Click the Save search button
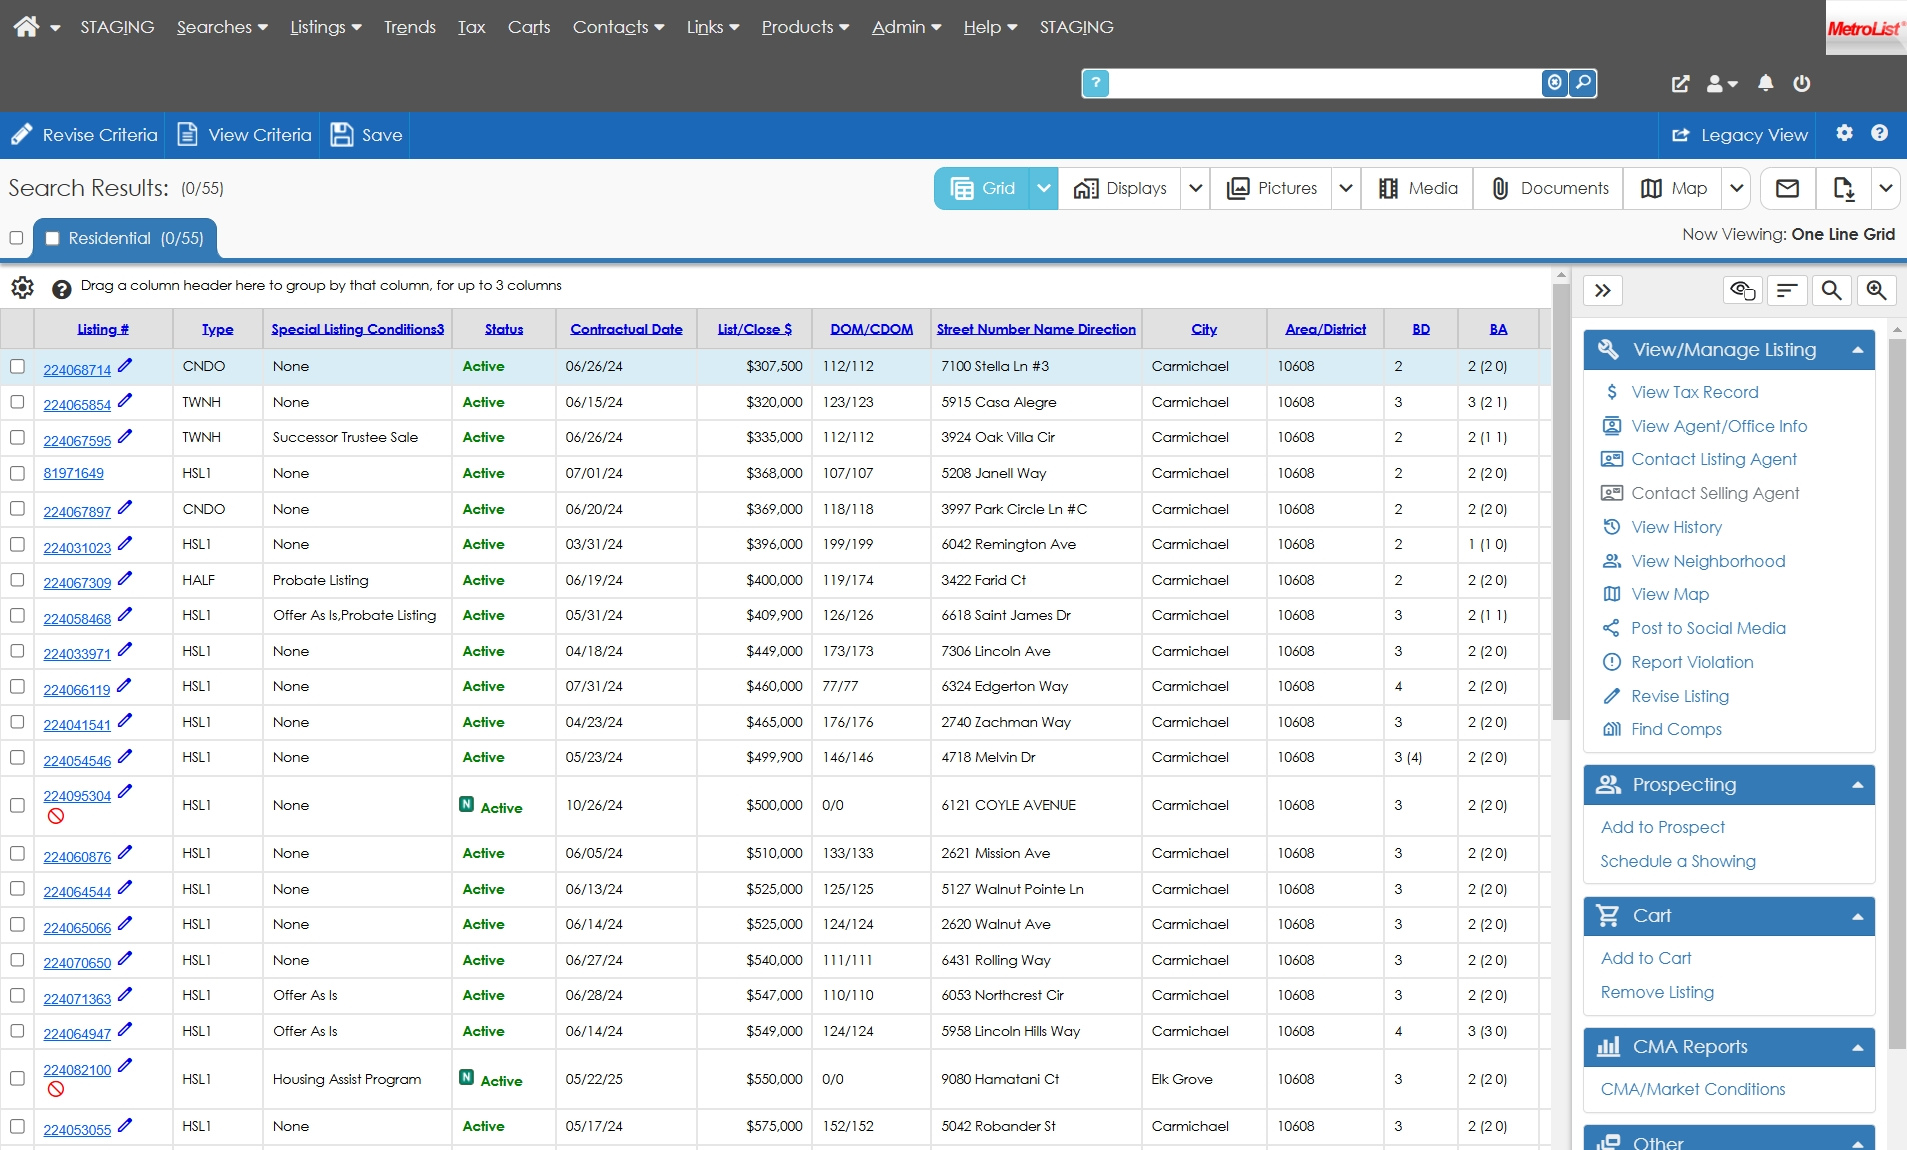1907x1150 pixels. tap(366, 135)
